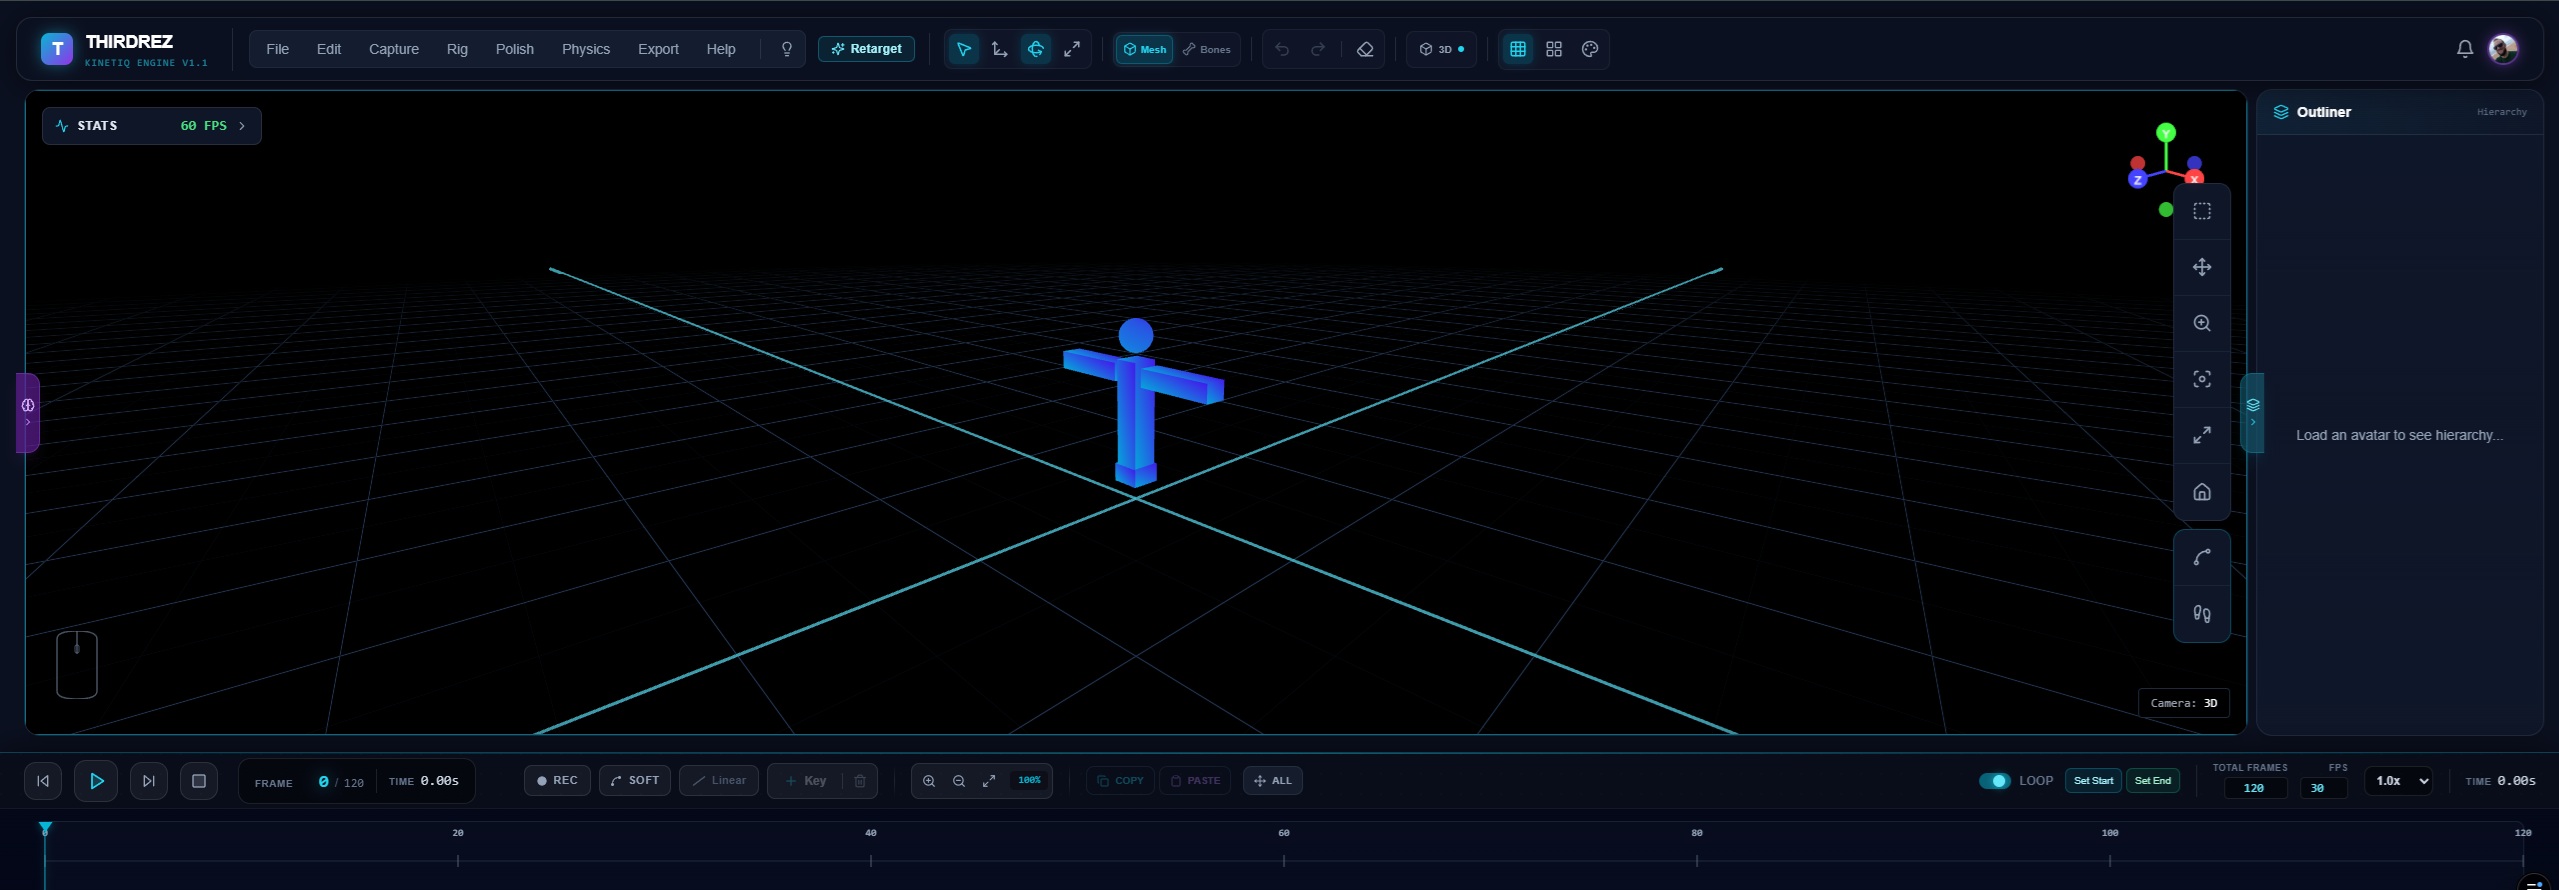Image resolution: width=2559 pixels, height=890 pixels.
Task: Open the Export menu
Action: click(x=658, y=49)
